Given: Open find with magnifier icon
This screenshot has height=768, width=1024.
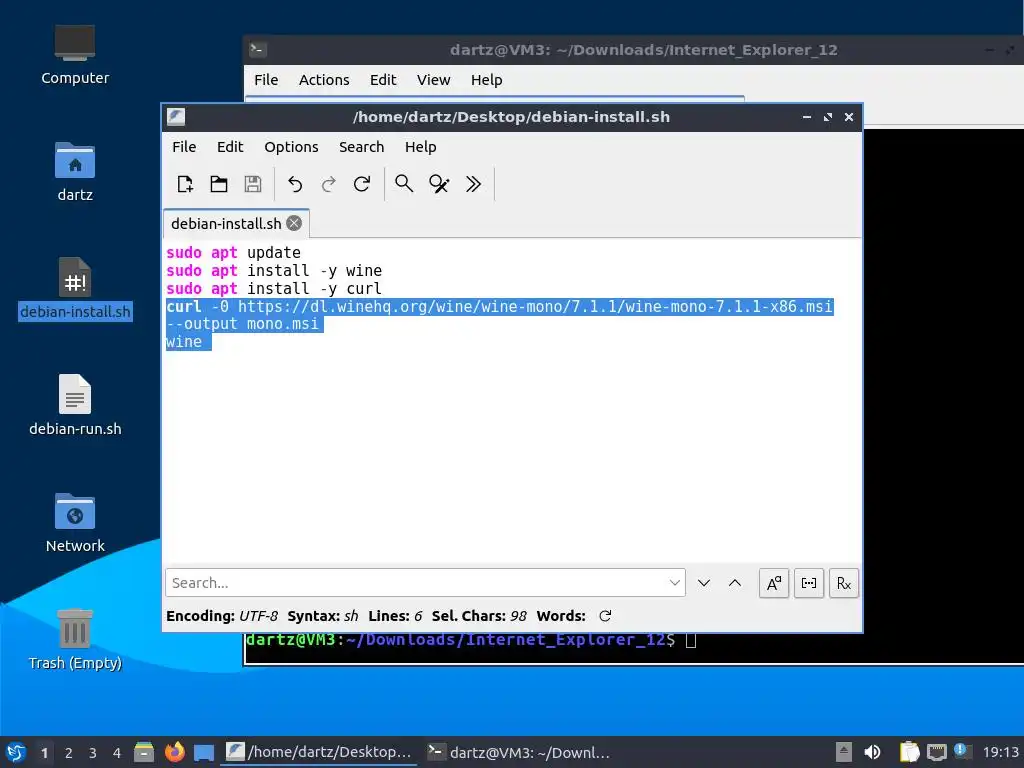Looking at the screenshot, I should pyautogui.click(x=404, y=184).
